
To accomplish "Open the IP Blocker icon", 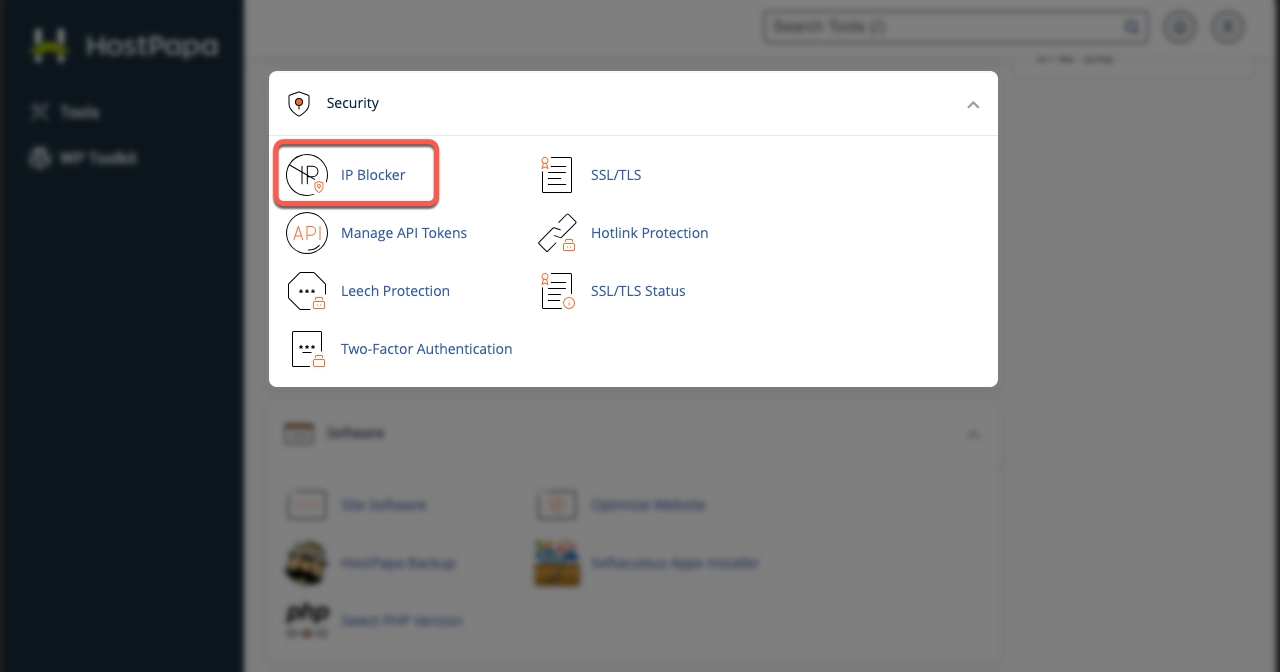I will [306, 175].
